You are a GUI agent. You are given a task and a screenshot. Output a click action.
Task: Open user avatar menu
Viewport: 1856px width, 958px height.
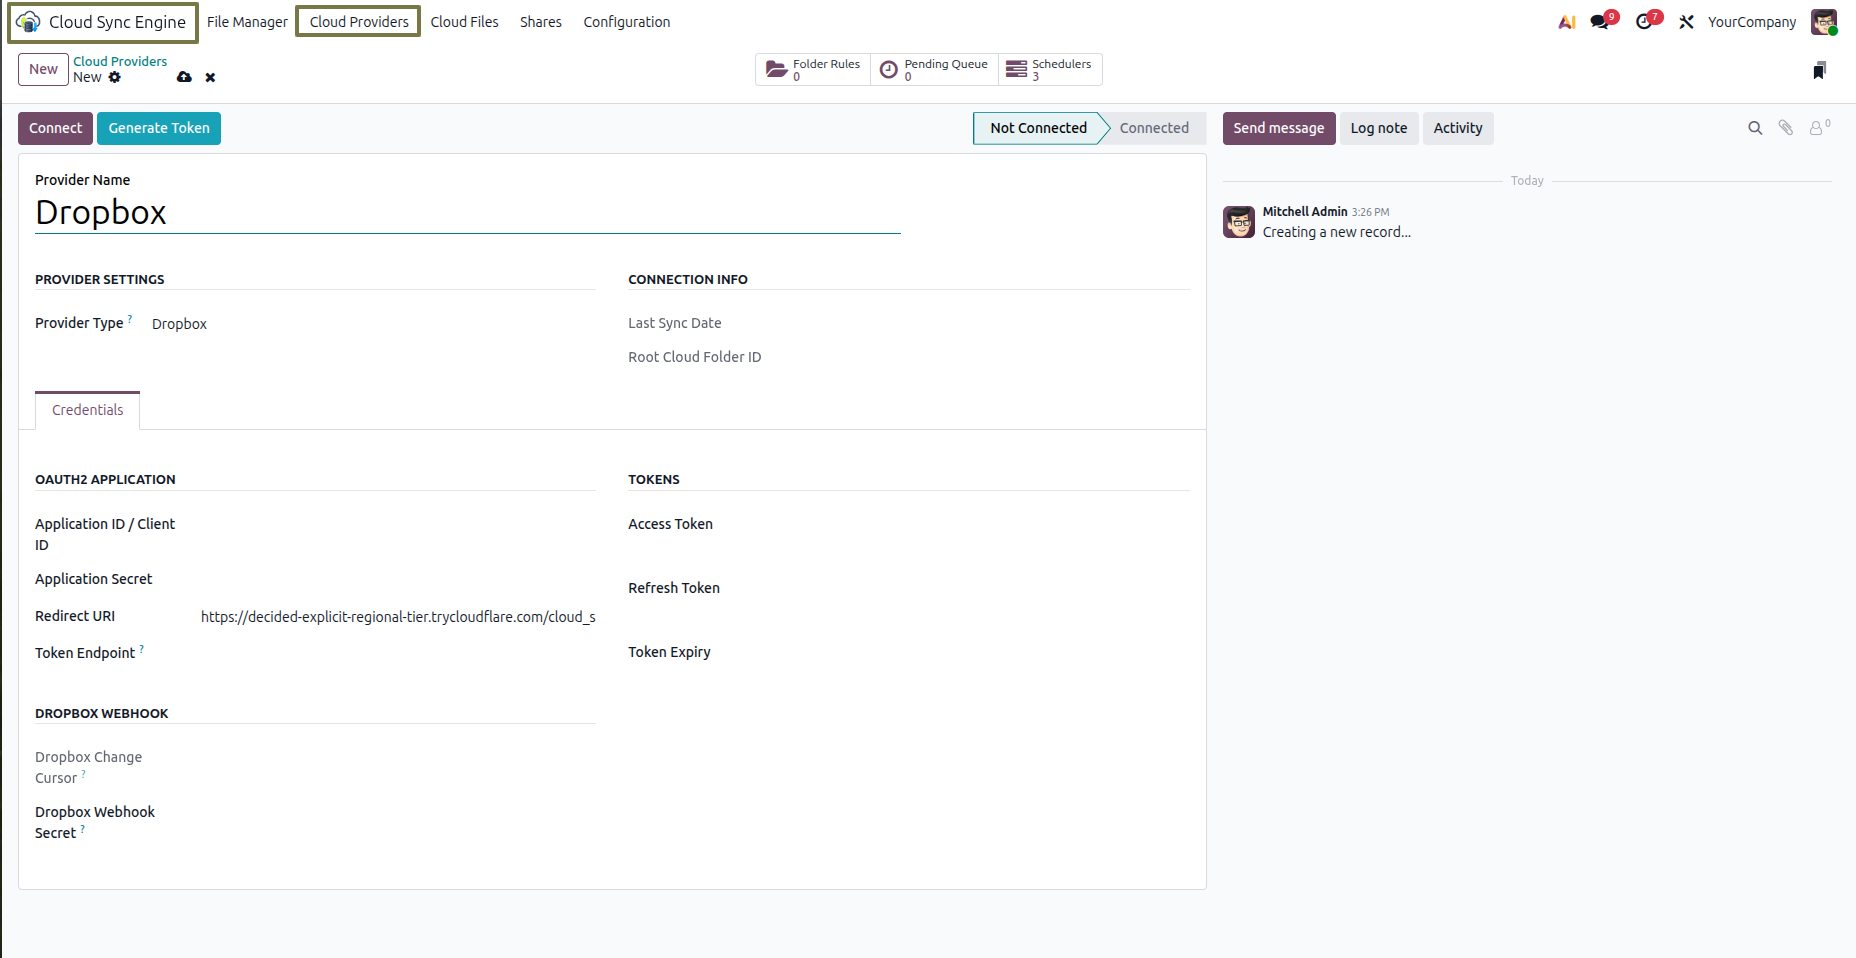click(x=1824, y=22)
